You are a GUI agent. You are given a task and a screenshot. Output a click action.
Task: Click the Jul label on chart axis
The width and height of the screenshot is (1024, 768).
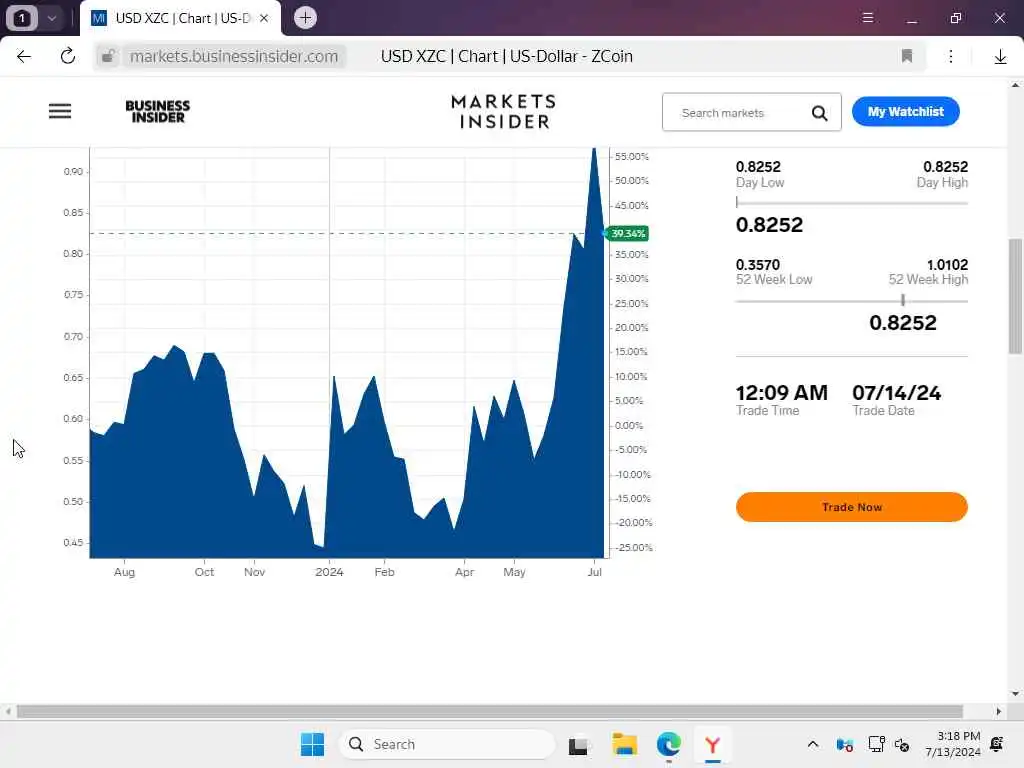[x=594, y=572]
